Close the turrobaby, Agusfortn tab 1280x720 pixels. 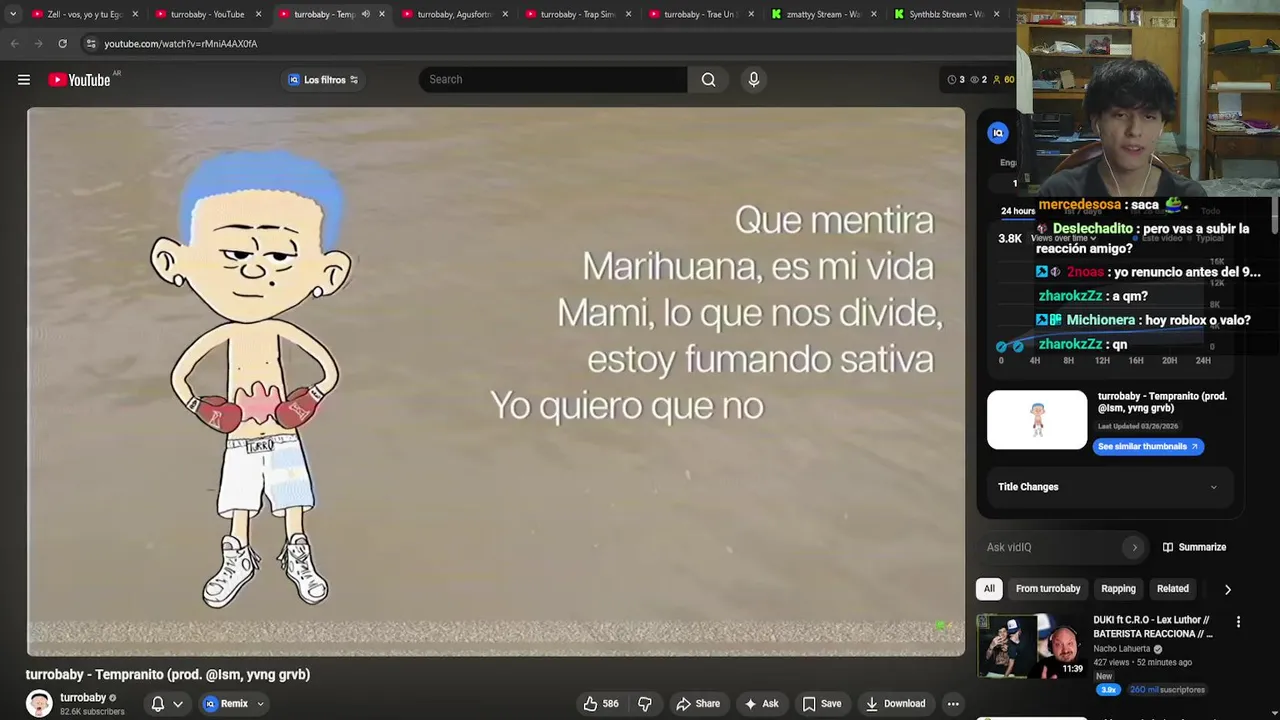pos(505,14)
